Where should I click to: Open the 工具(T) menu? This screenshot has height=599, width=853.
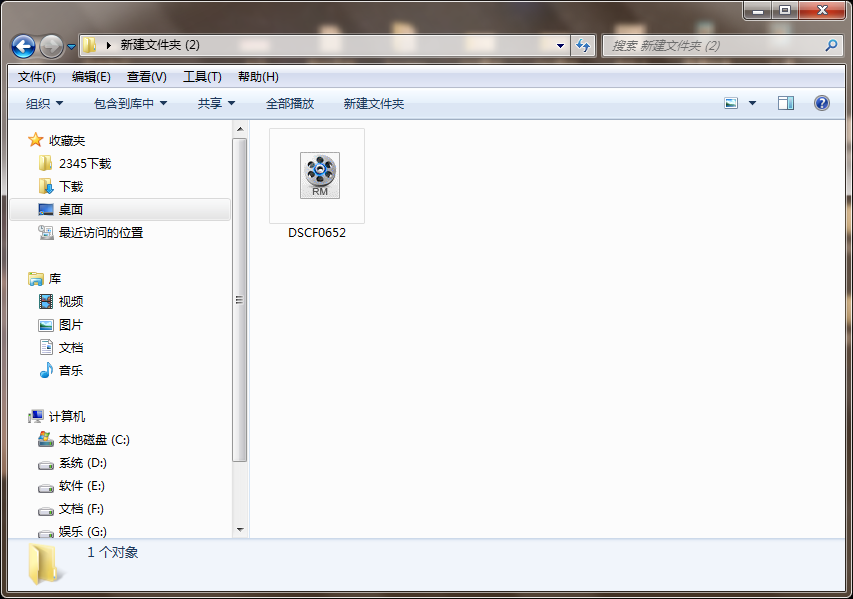[202, 77]
